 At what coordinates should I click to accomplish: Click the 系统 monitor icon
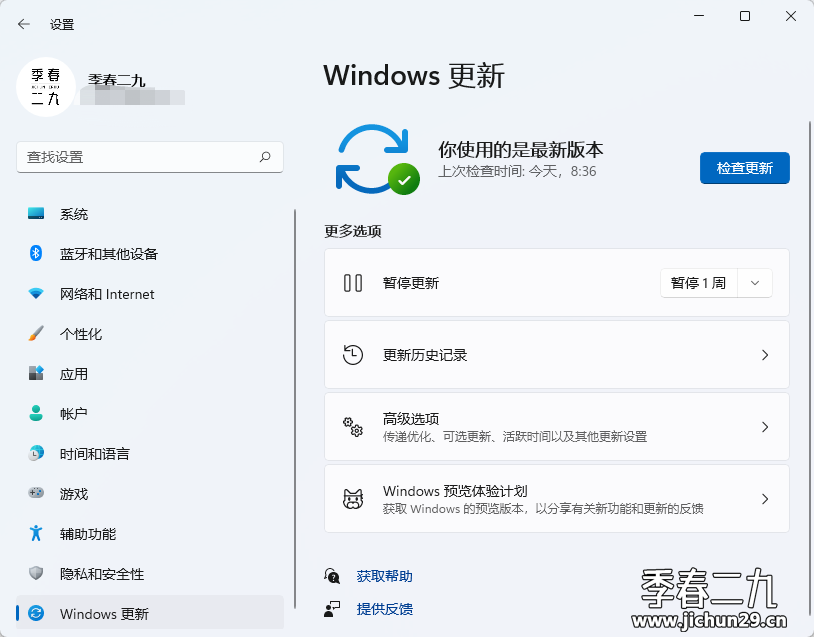pos(36,213)
